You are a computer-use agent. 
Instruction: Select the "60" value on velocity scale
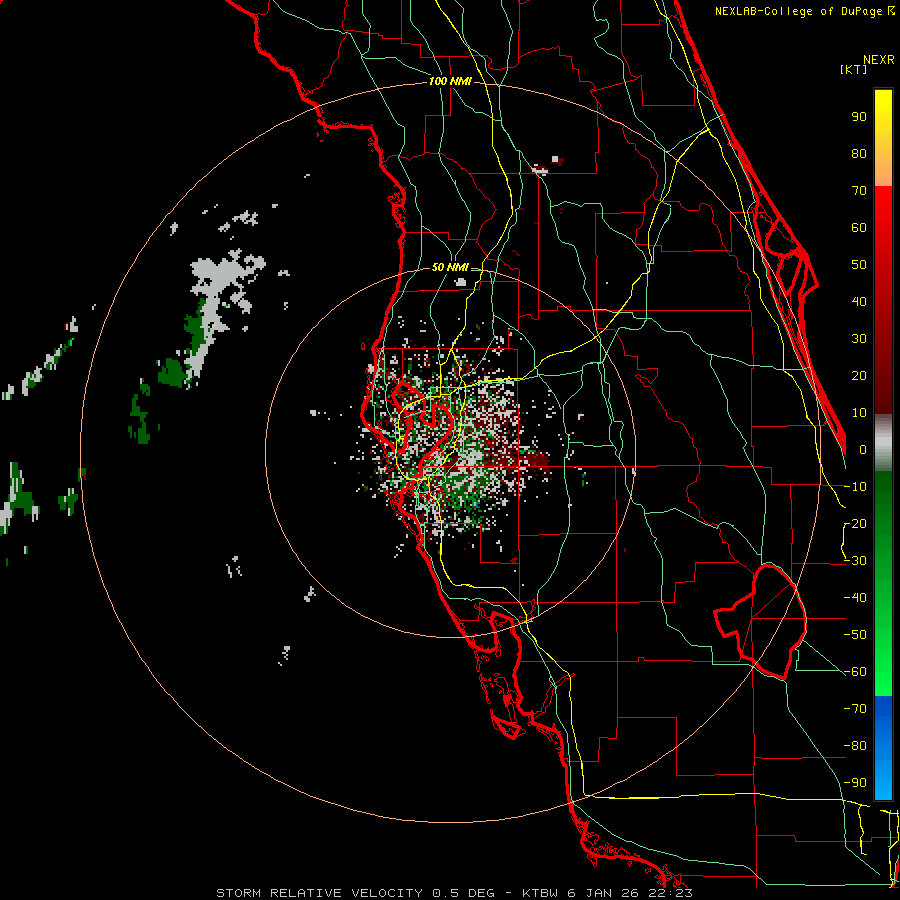859,228
